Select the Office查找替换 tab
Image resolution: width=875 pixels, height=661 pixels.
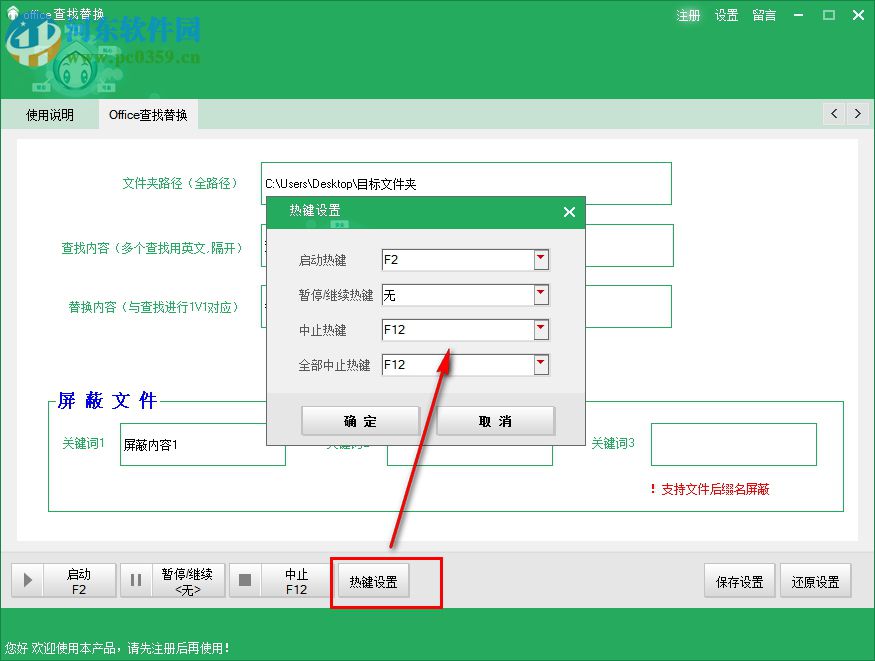point(148,114)
